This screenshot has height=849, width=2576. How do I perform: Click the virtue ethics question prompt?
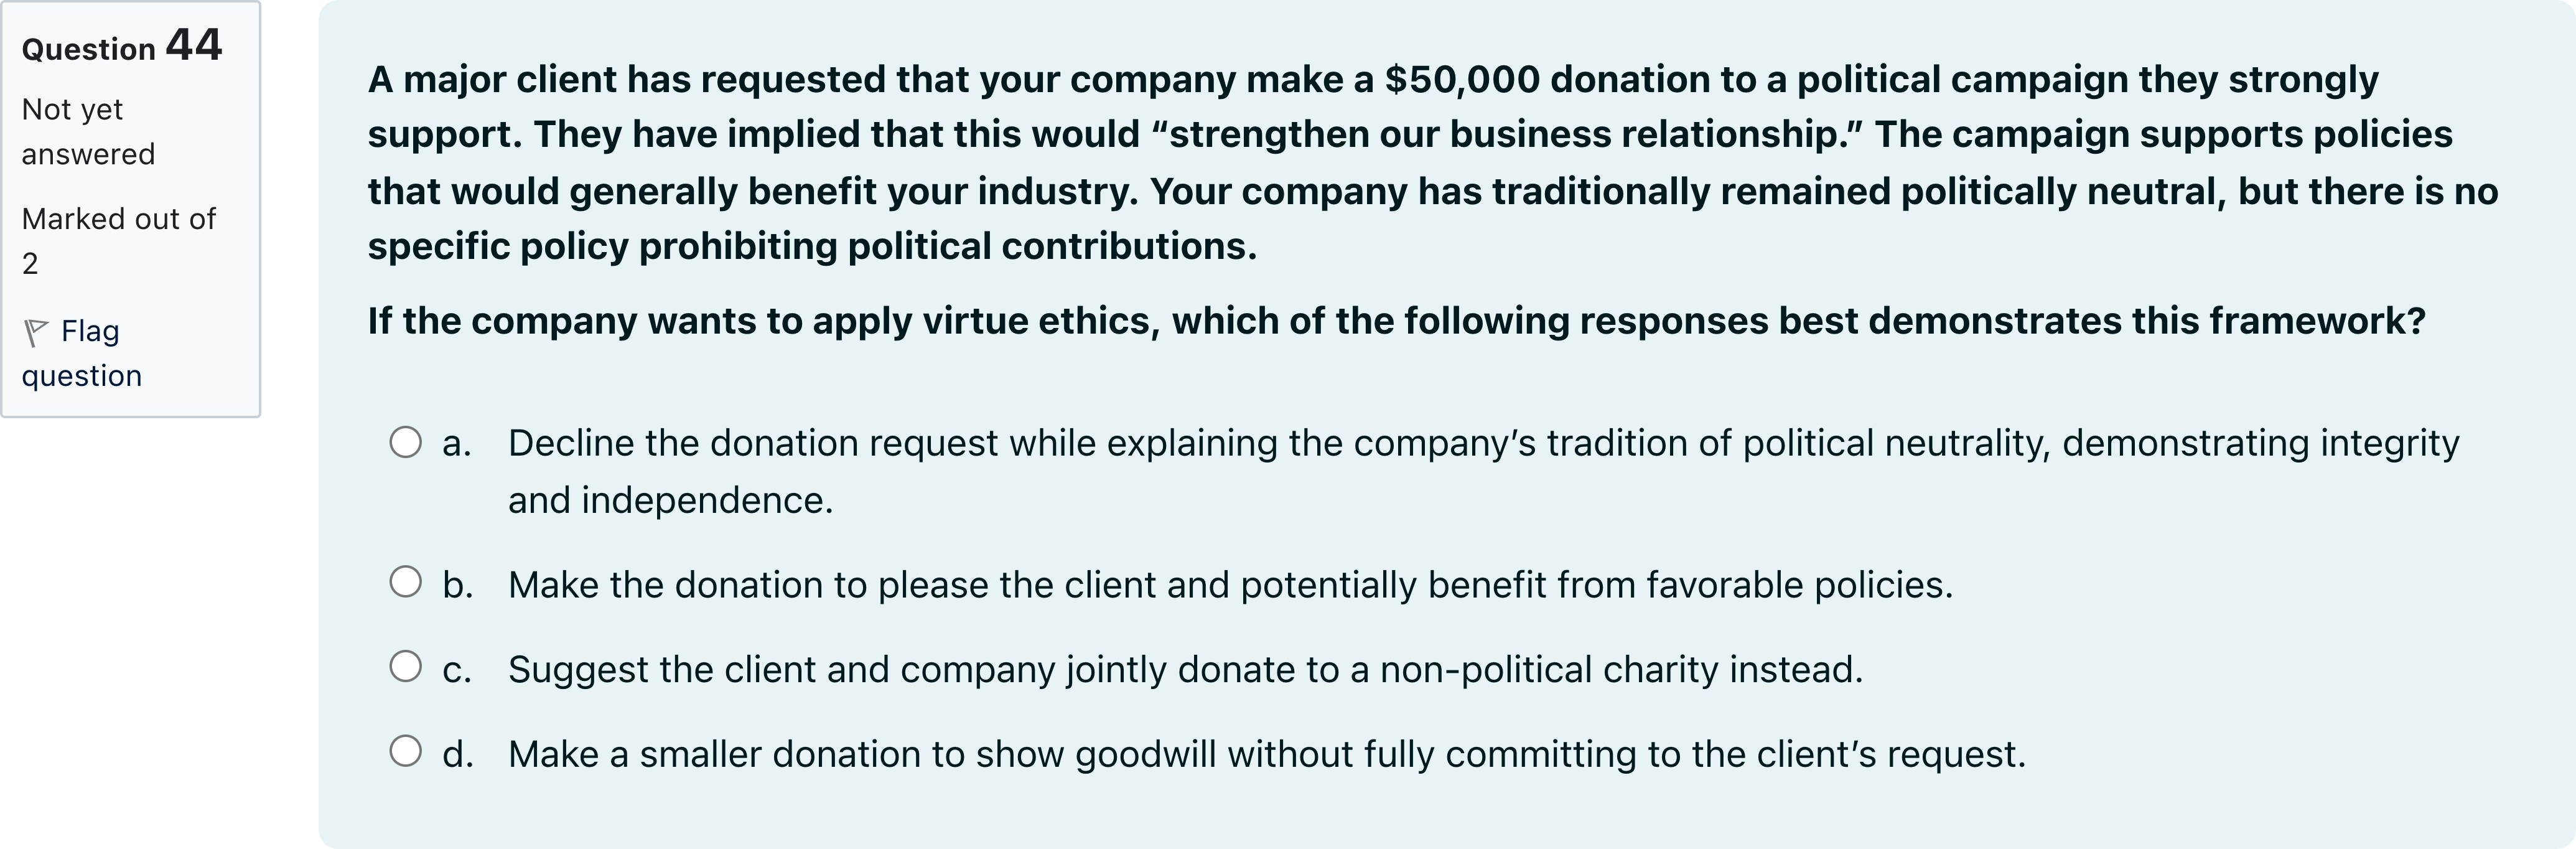coord(1396,321)
